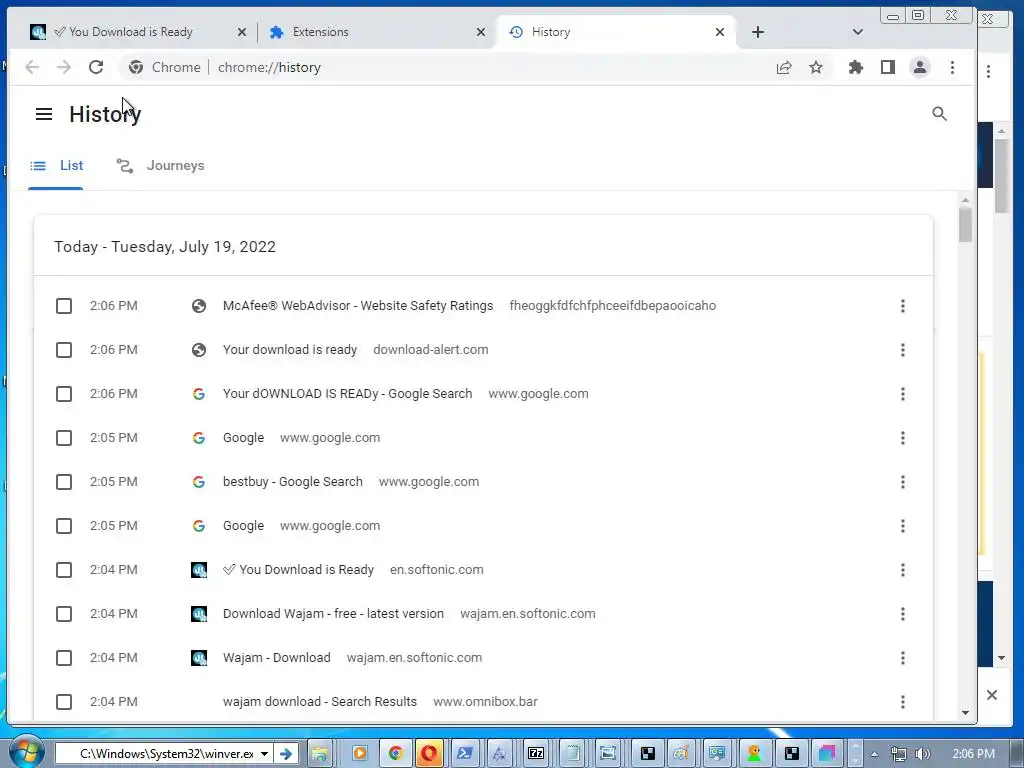Close the You Download is Ready tab
This screenshot has height=768, width=1024.
click(242, 32)
